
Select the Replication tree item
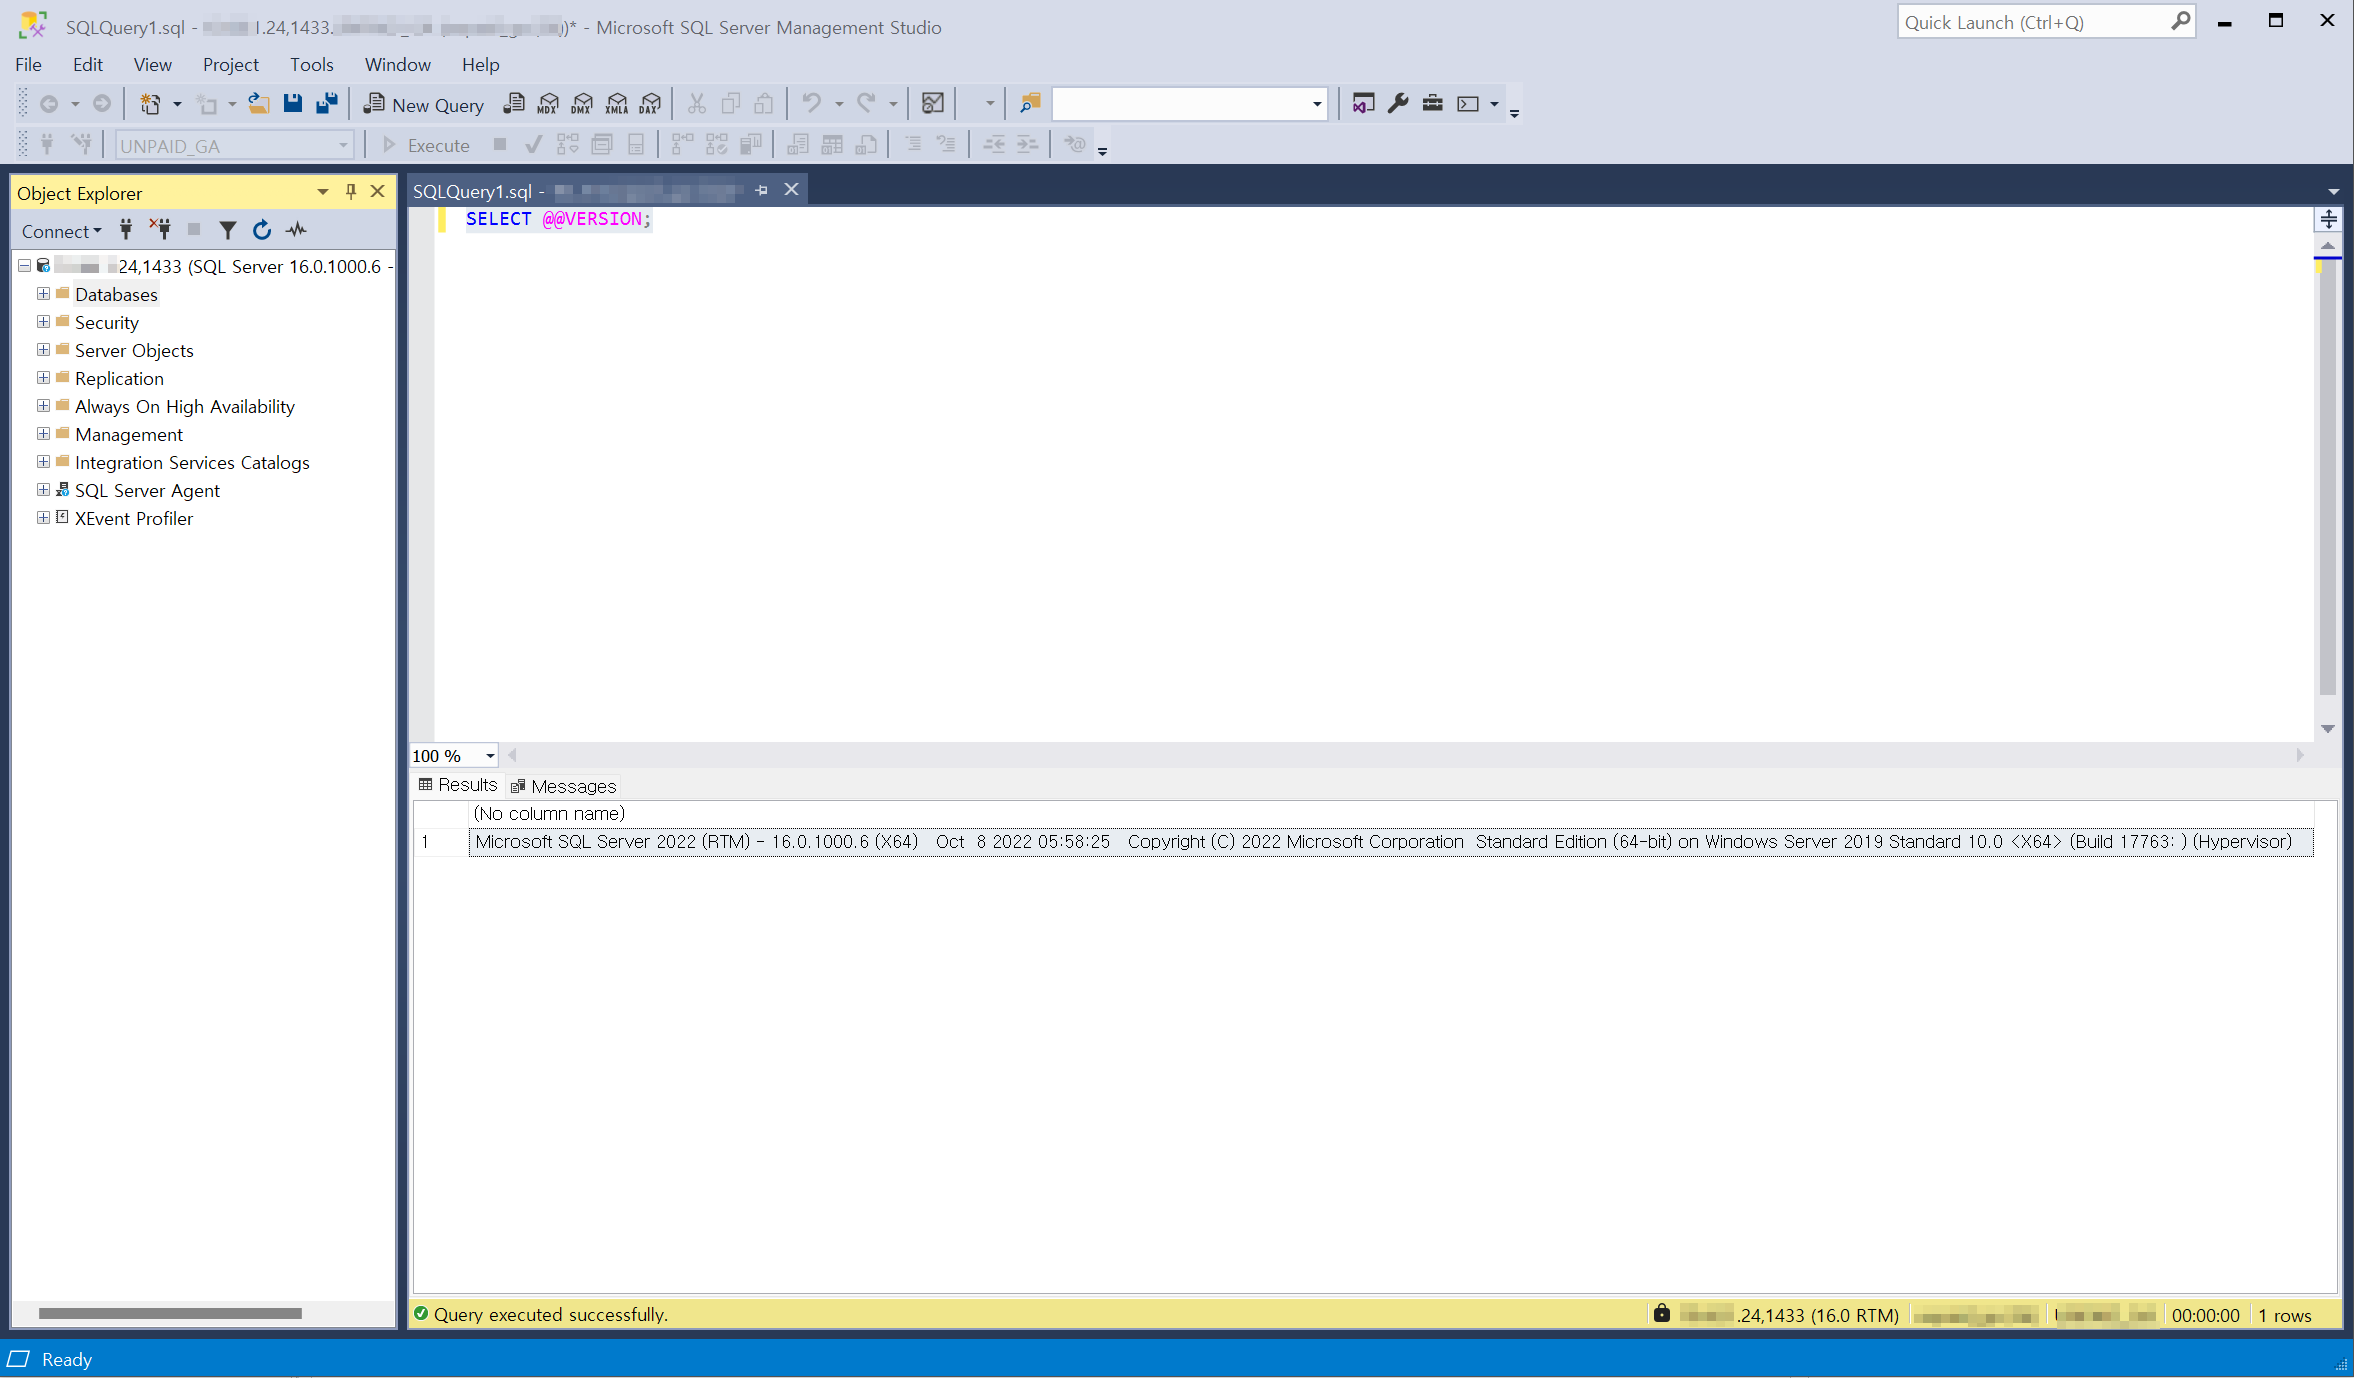[x=119, y=378]
